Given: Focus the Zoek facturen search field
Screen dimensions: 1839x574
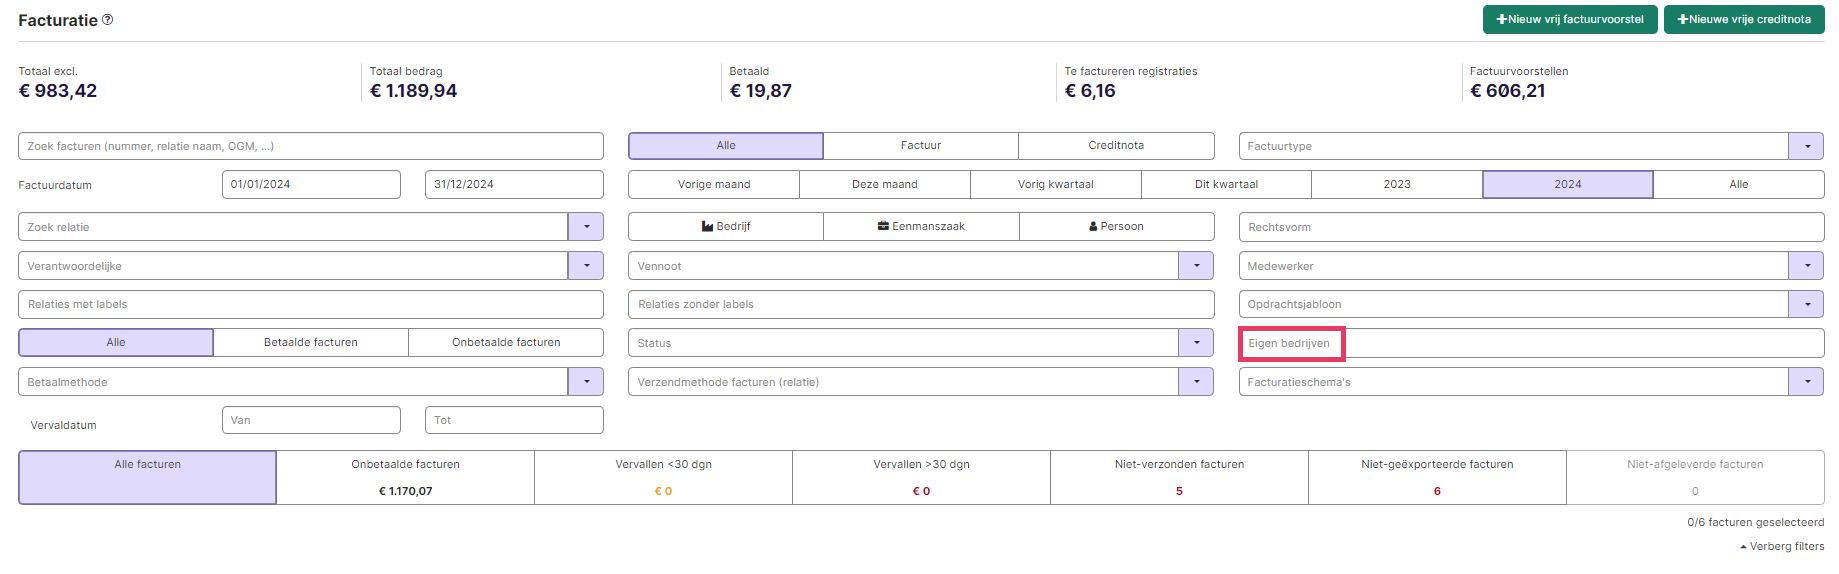Looking at the screenshot, I should pyautogui.click(x=311, y=146).
